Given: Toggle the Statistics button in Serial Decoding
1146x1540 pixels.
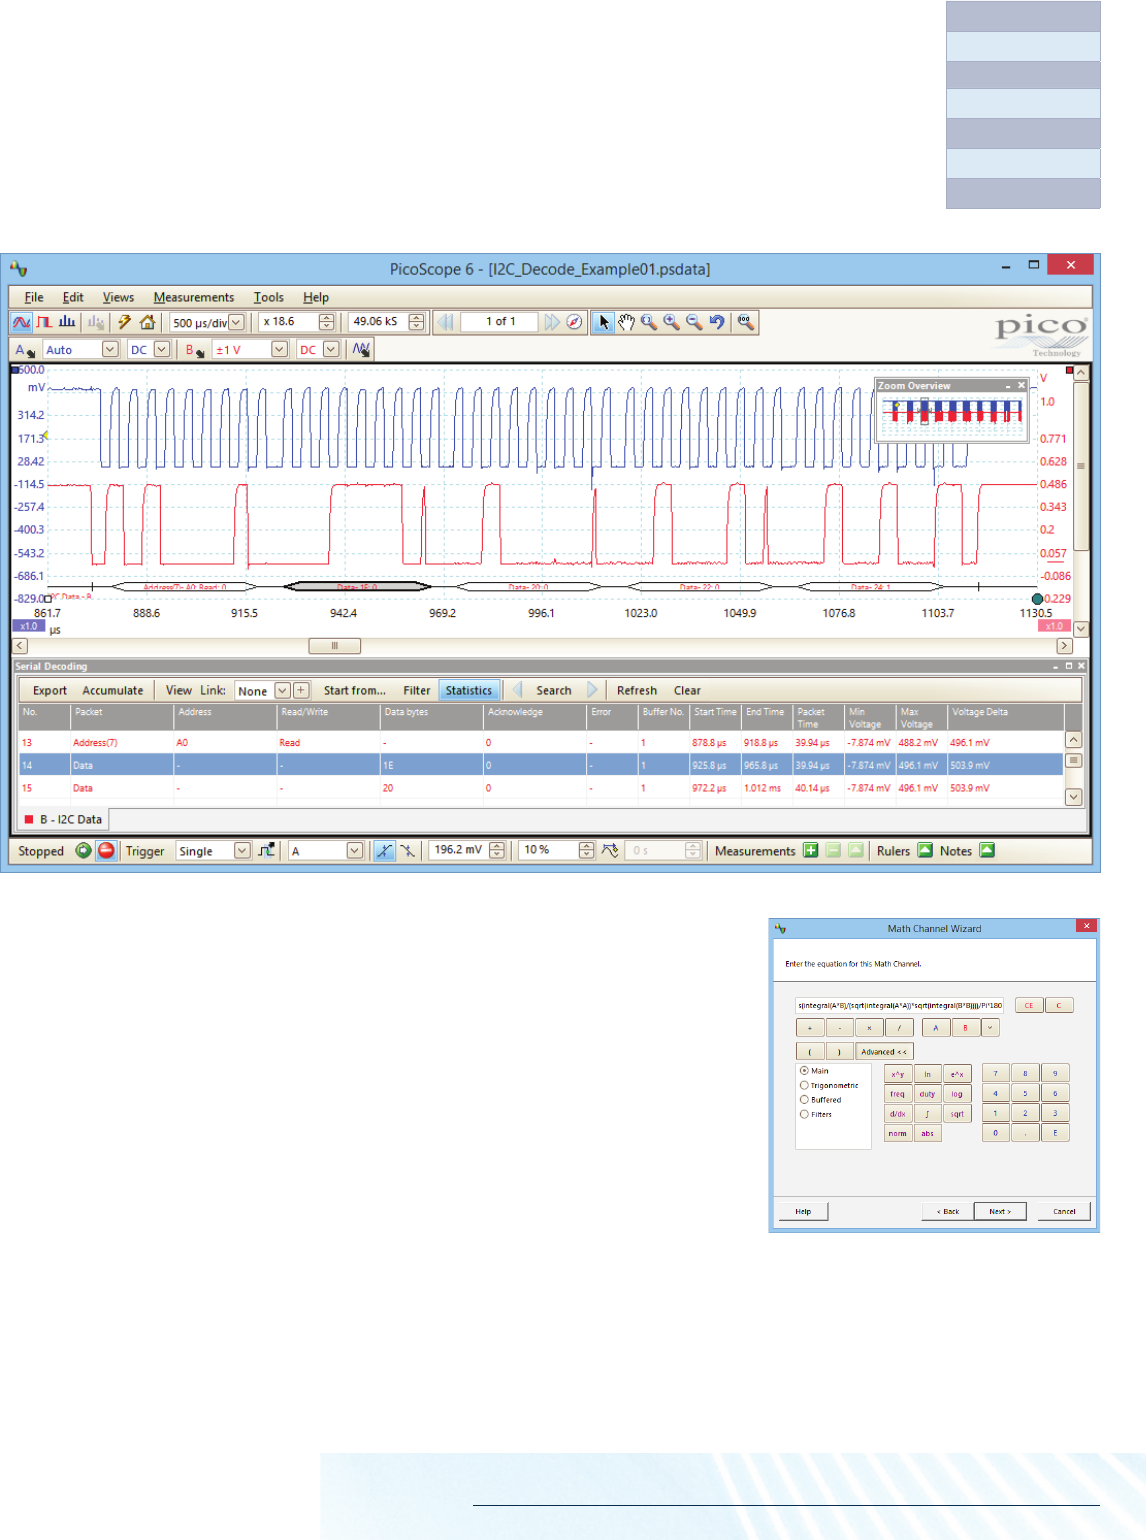Looking at the screenshot, I should tap(469, 690).
